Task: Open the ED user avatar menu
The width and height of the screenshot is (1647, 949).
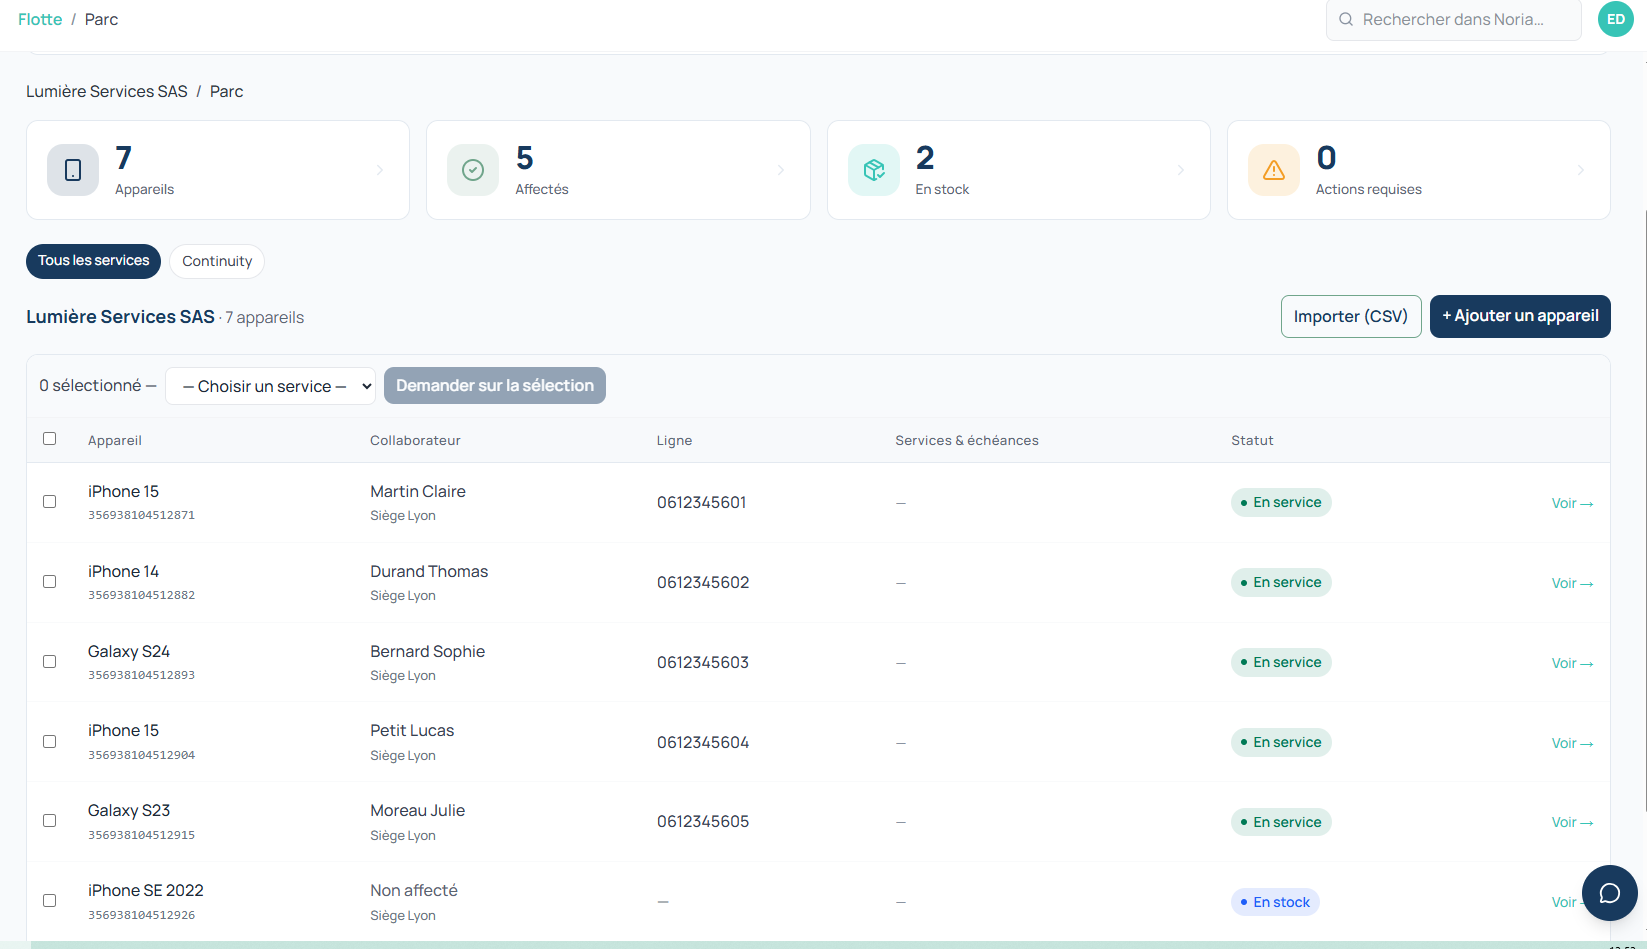Action: click(1616, 19)
